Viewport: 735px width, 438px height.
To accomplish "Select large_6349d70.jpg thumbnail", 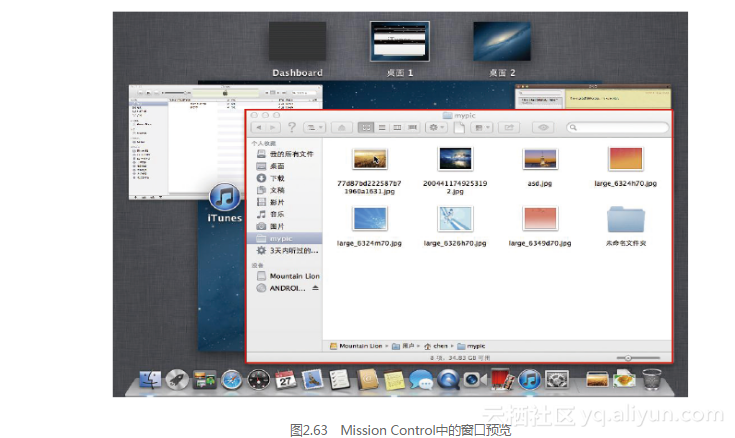I will coord(540,219).
